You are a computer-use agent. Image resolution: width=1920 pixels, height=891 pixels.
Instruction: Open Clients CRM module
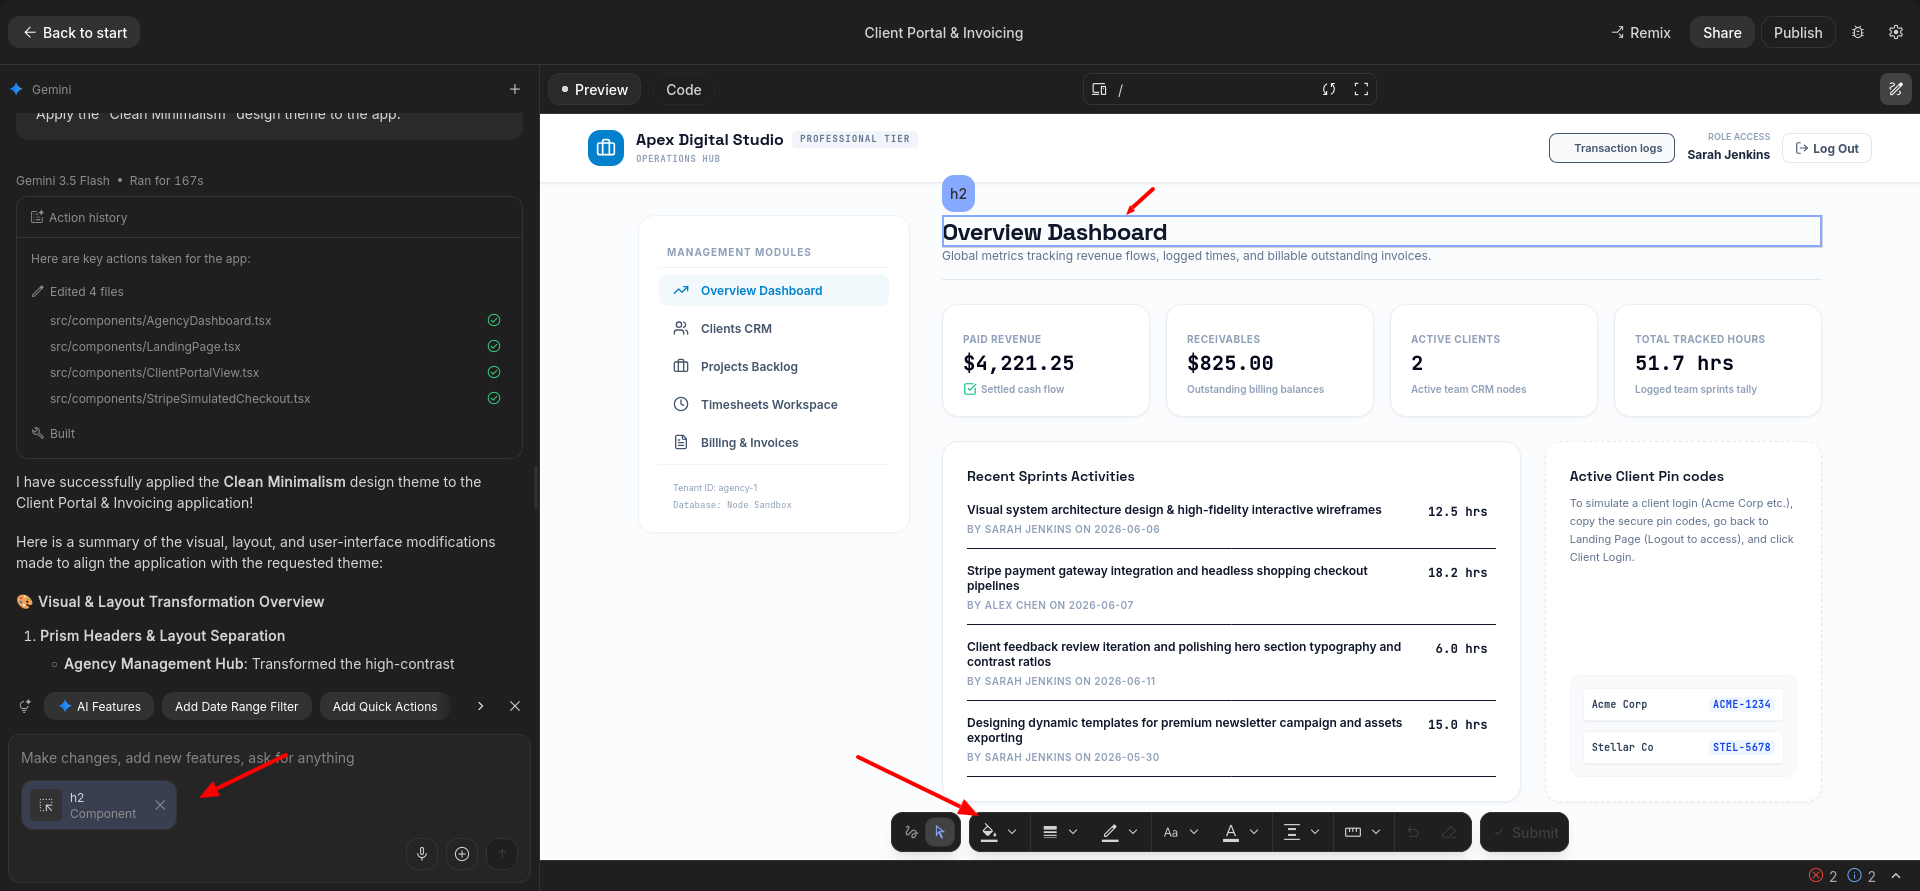coord(773,328)
